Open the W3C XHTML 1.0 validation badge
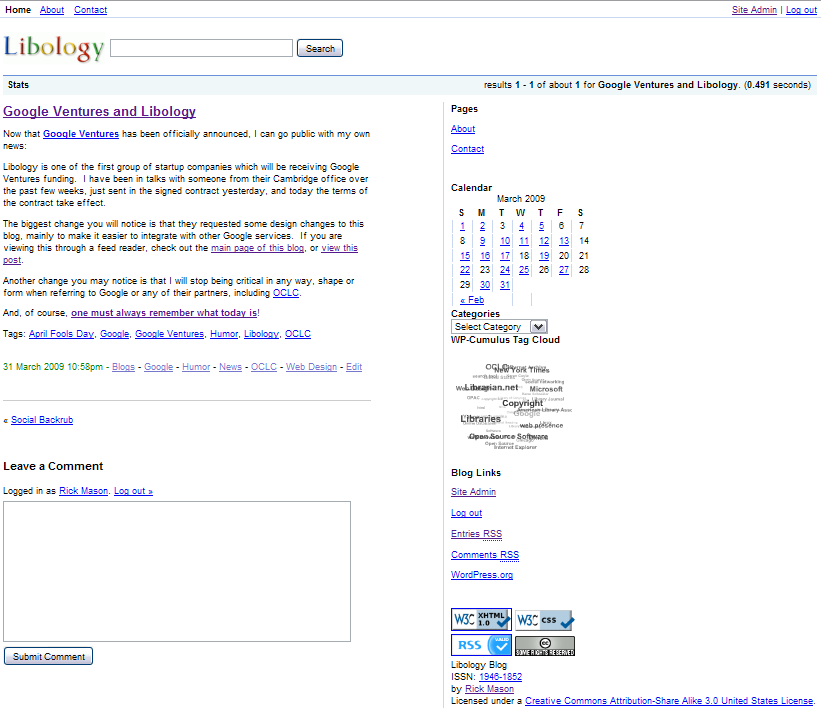This screenshot has height=713, width=821. pyautogui.click(x=481, y=620)
